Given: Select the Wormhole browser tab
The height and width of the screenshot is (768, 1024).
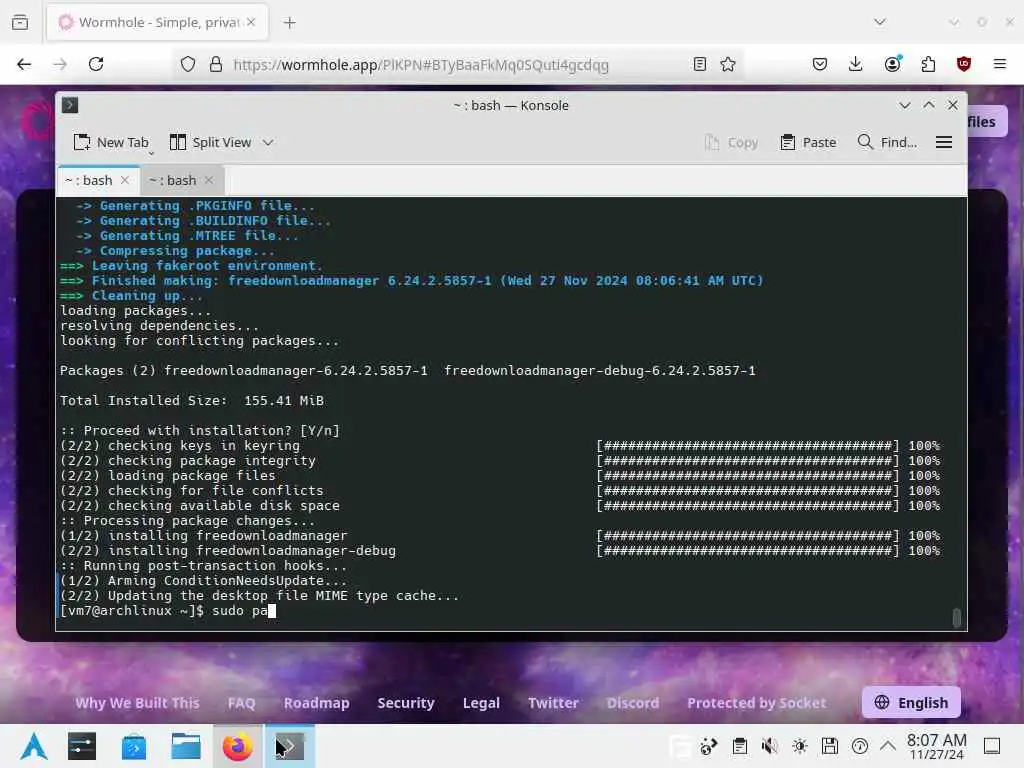Looking at the screenshot, I should coord(157,23).
